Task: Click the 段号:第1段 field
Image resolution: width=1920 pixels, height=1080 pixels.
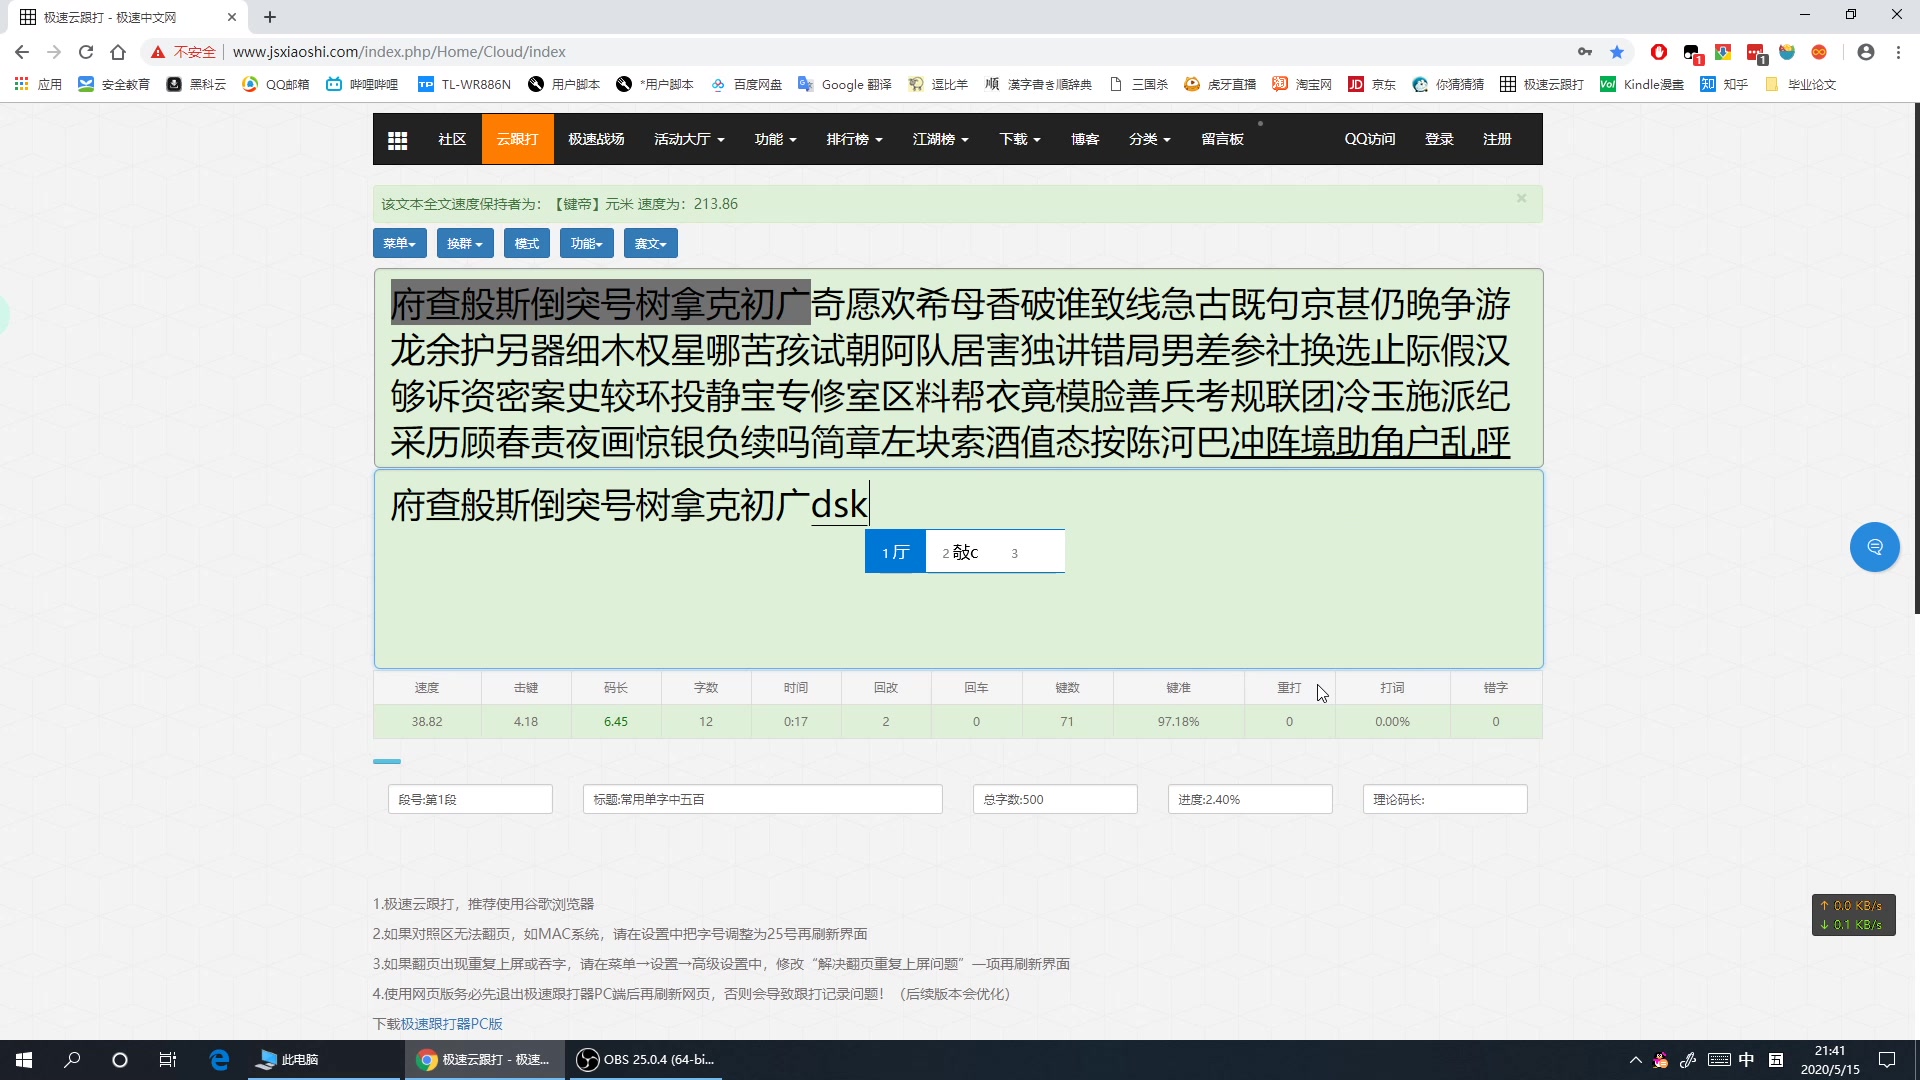Action: pyautogui.click(x=470, y=799)
